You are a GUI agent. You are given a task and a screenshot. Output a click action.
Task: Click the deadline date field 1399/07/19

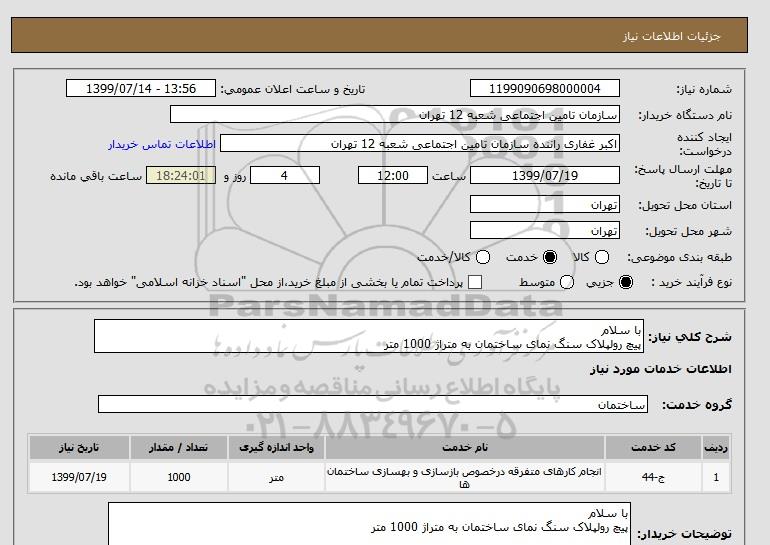tap(545, 175)
